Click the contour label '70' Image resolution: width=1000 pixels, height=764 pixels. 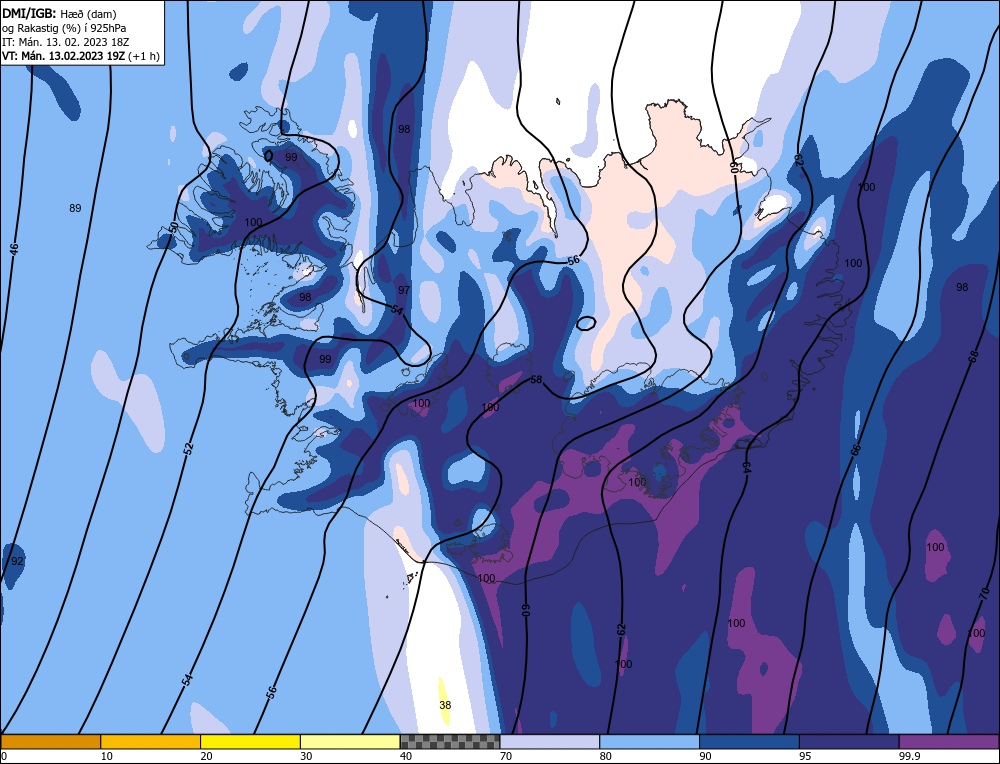(x=985, y=594)
